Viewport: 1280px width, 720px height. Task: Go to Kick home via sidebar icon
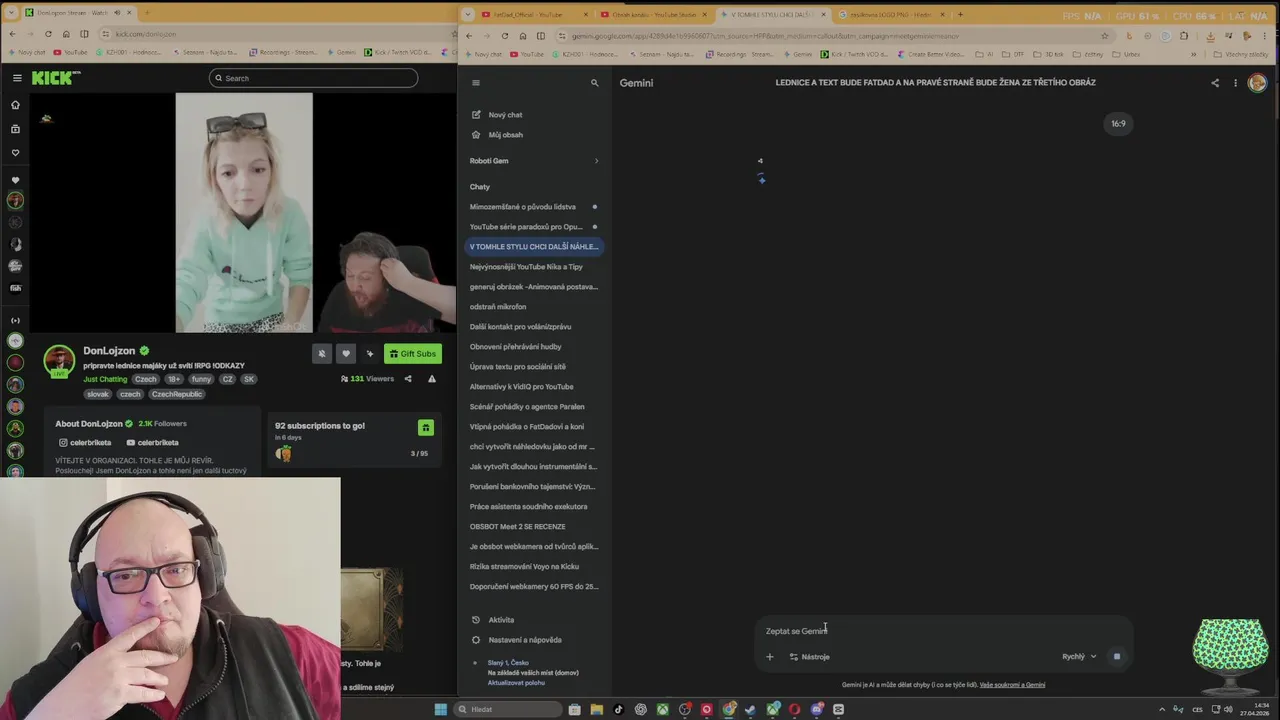[x=15, y=105]
